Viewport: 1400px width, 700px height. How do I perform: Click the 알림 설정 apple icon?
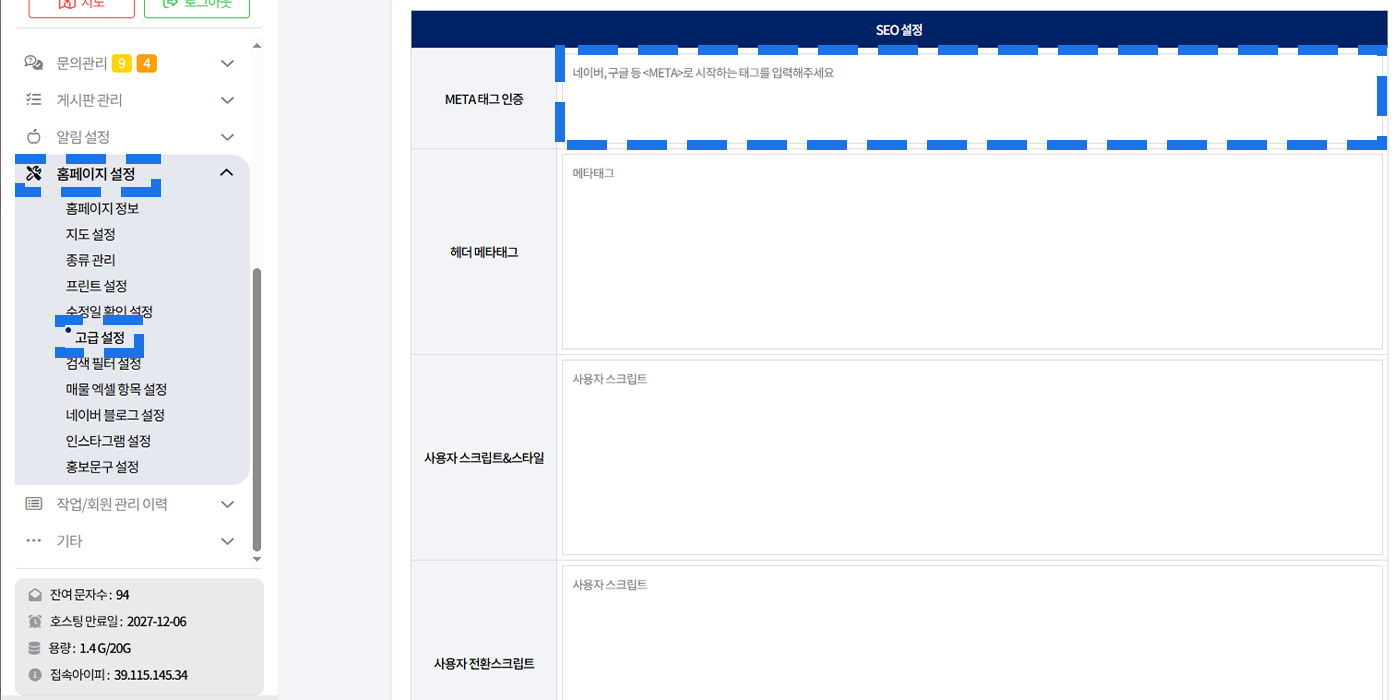click(34, 137)
